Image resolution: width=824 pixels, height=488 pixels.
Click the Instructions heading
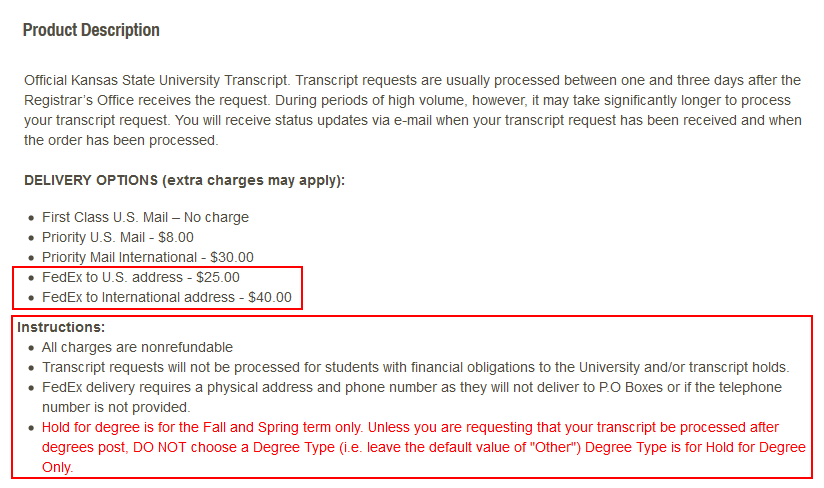pyautogui.click(x=61, y=327)
